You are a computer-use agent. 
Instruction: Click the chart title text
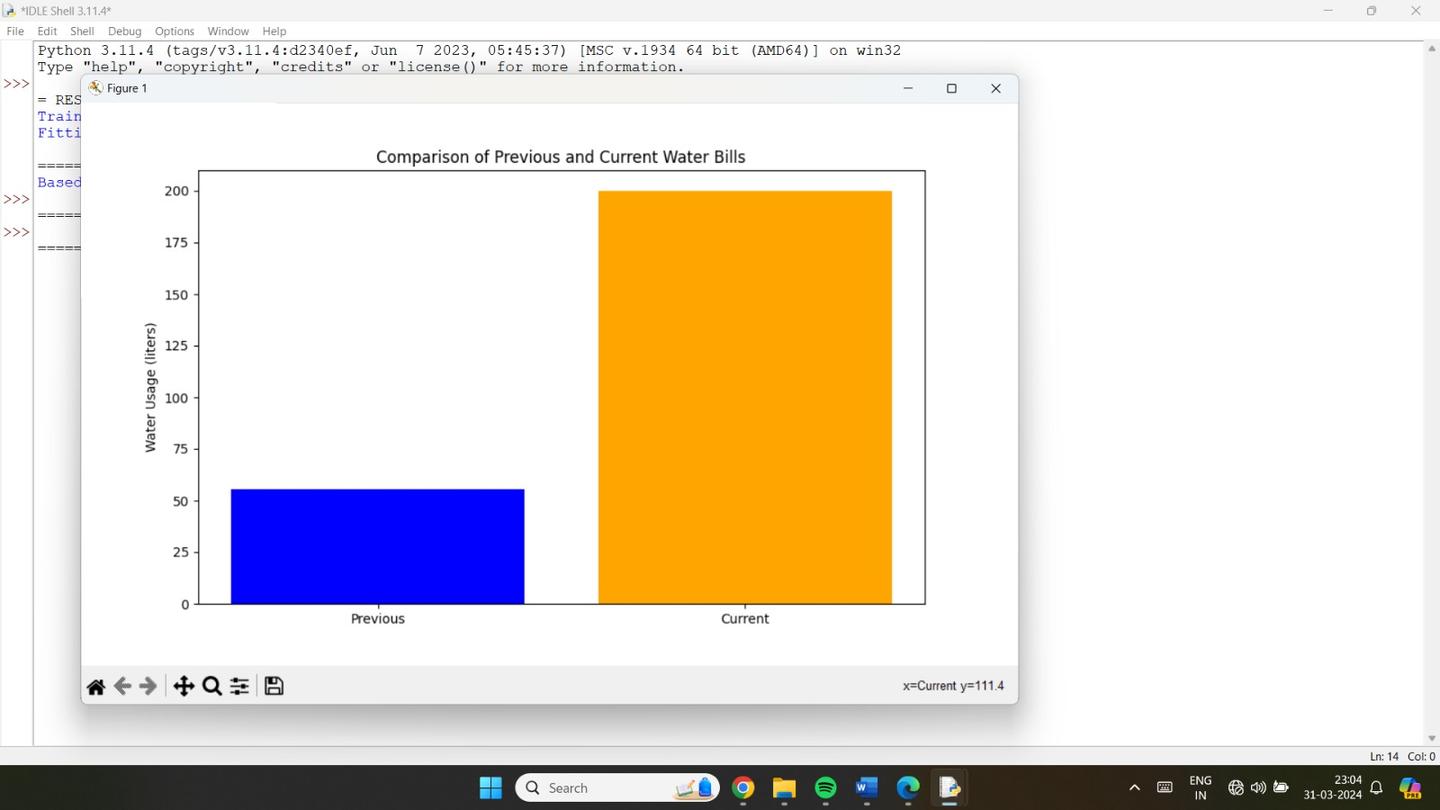560,157
